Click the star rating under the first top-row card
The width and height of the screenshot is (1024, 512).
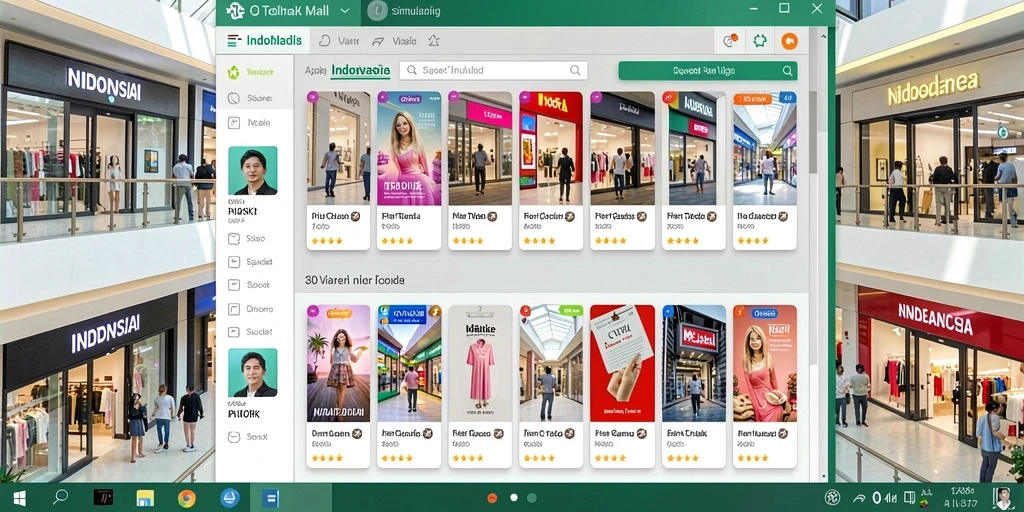point(327,240)
